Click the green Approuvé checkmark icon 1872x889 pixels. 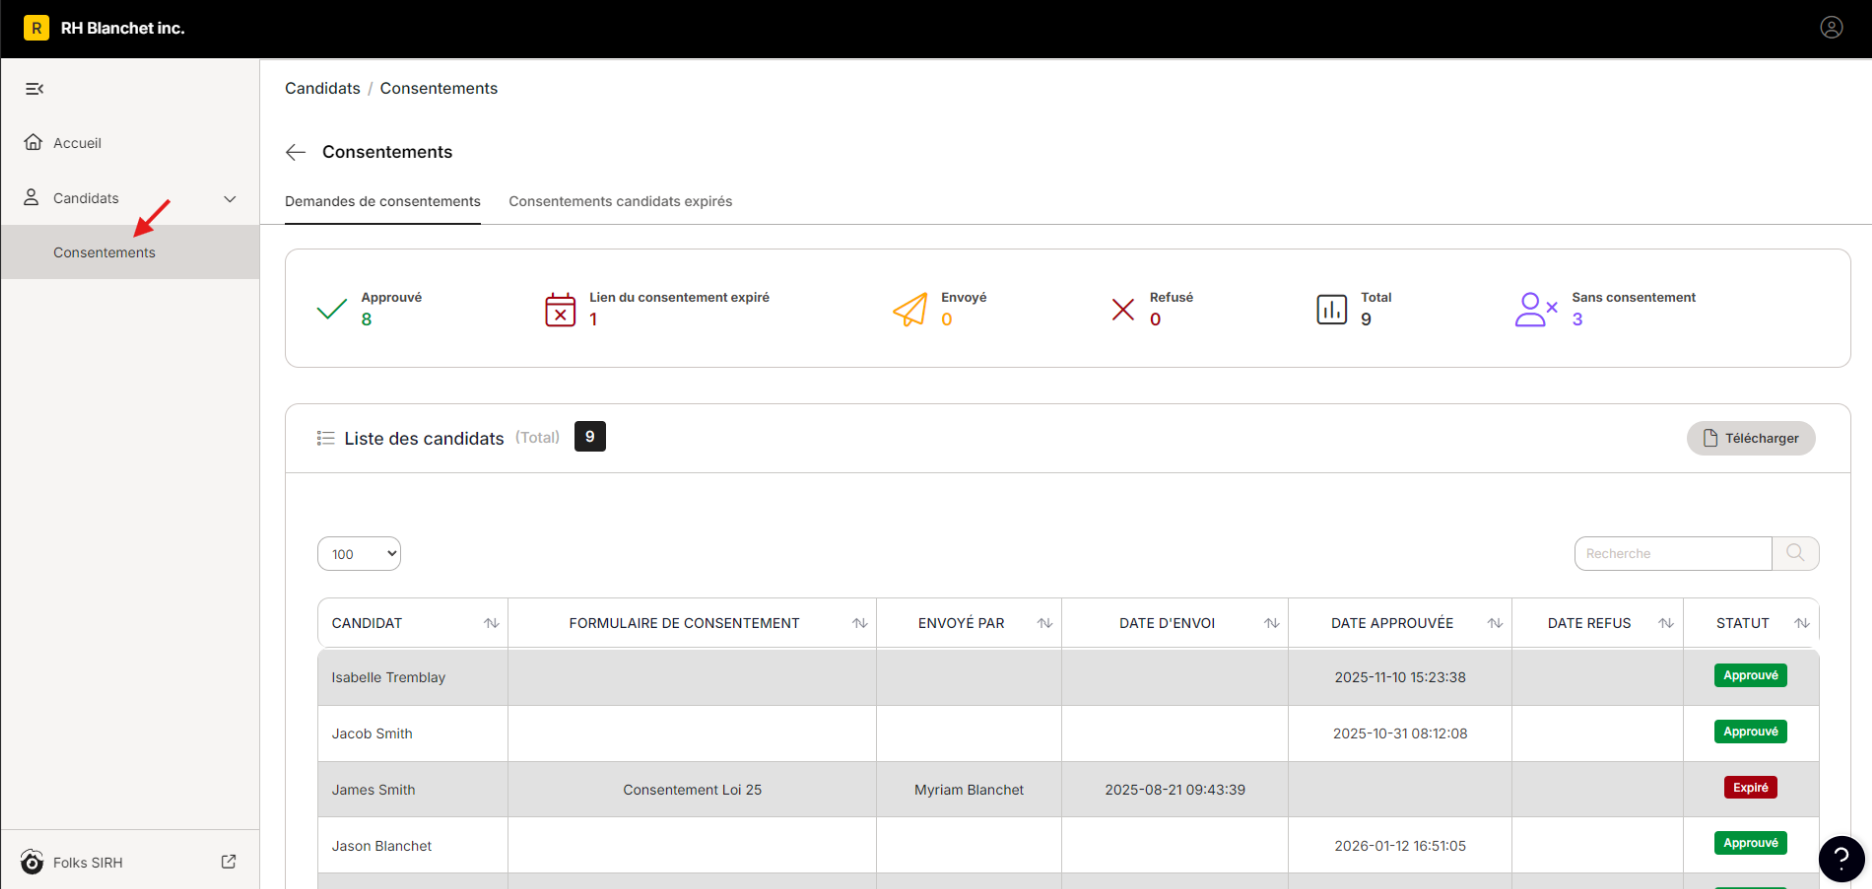(x=332, y=309)
